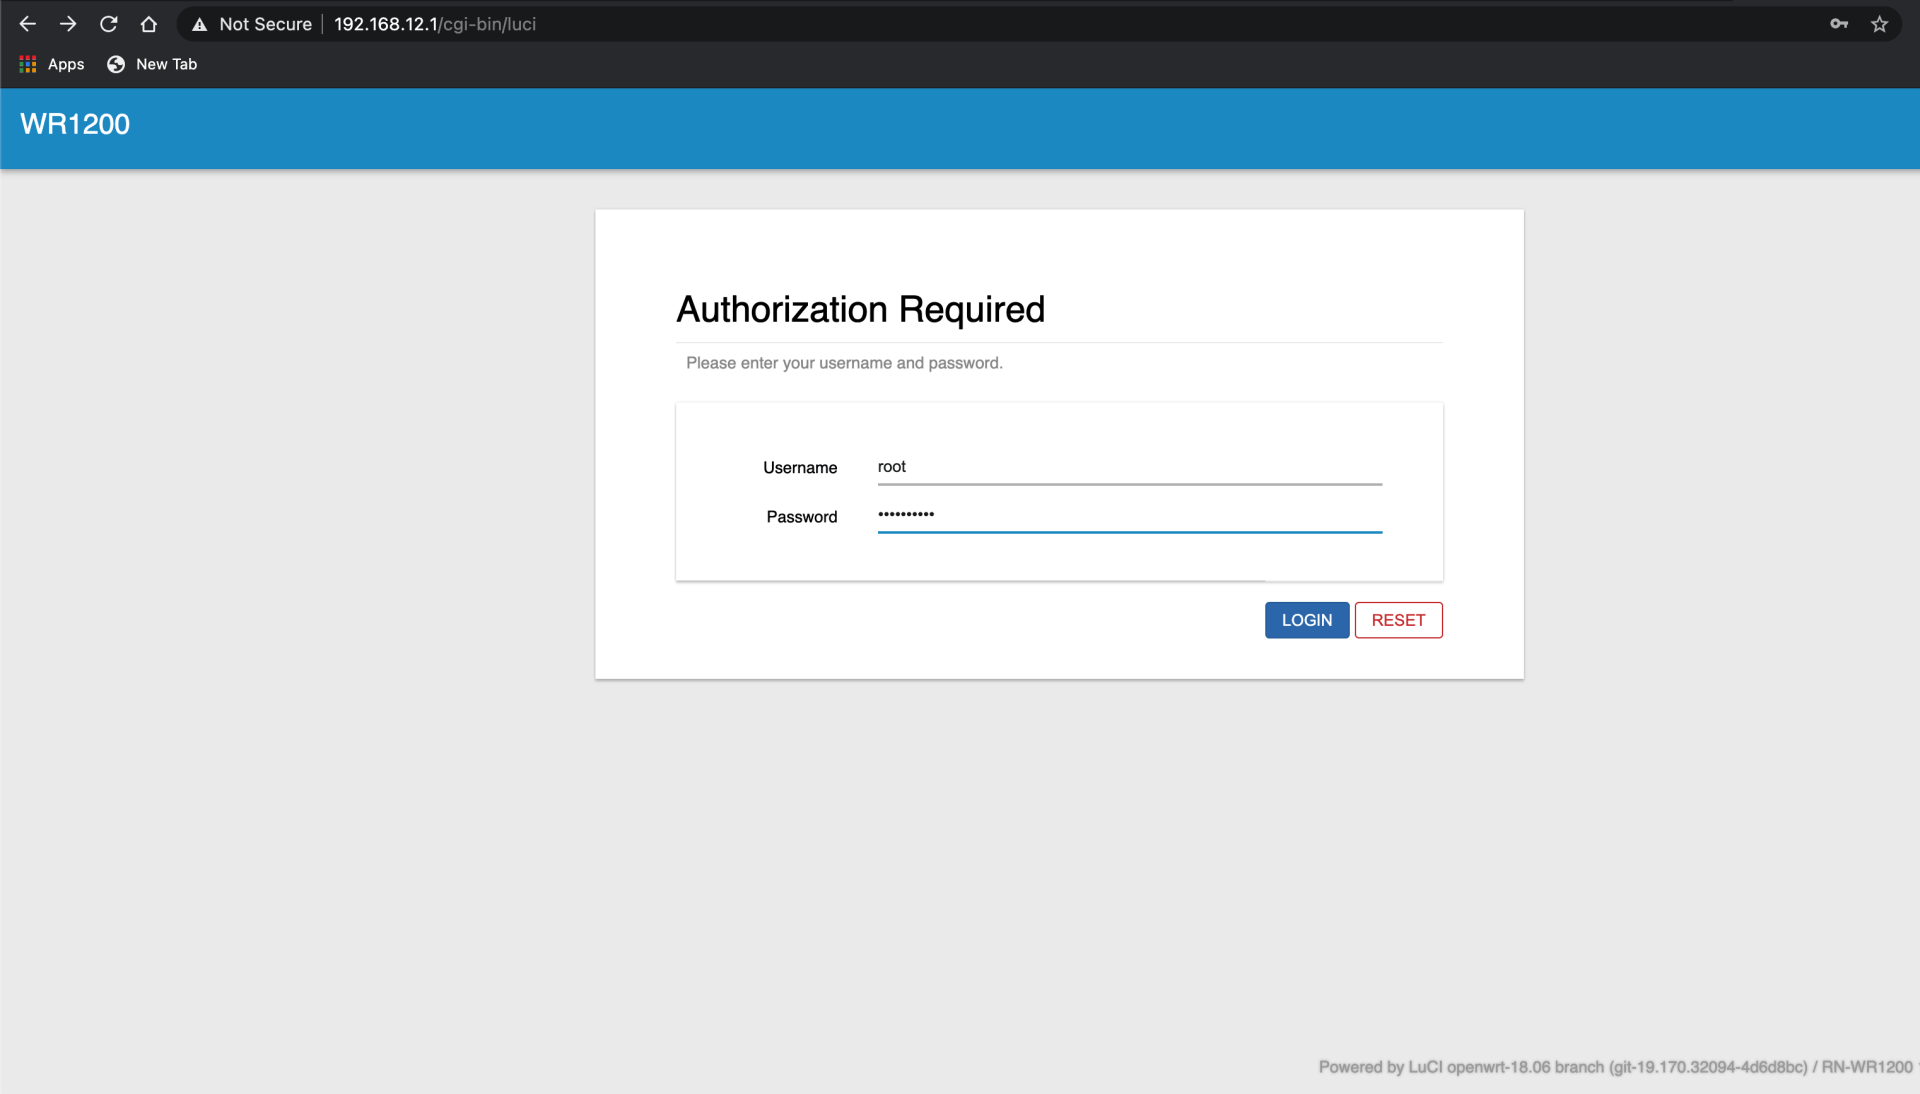The width and height of the screenshot is (1920, 1094).
Task: Click the home navigation icon
Action: pos(148,24)
